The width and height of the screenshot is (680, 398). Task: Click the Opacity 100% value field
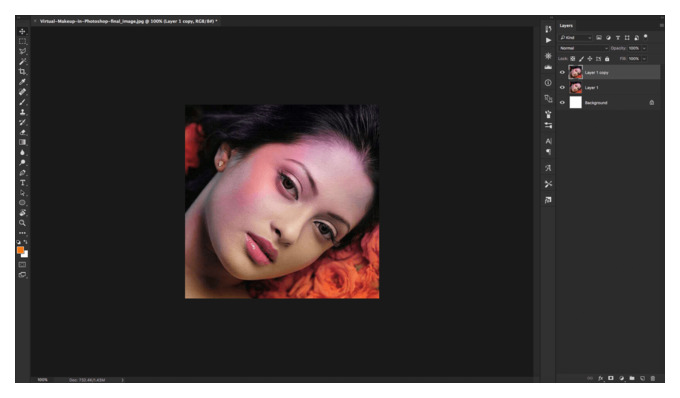click(x=634, y=48)
